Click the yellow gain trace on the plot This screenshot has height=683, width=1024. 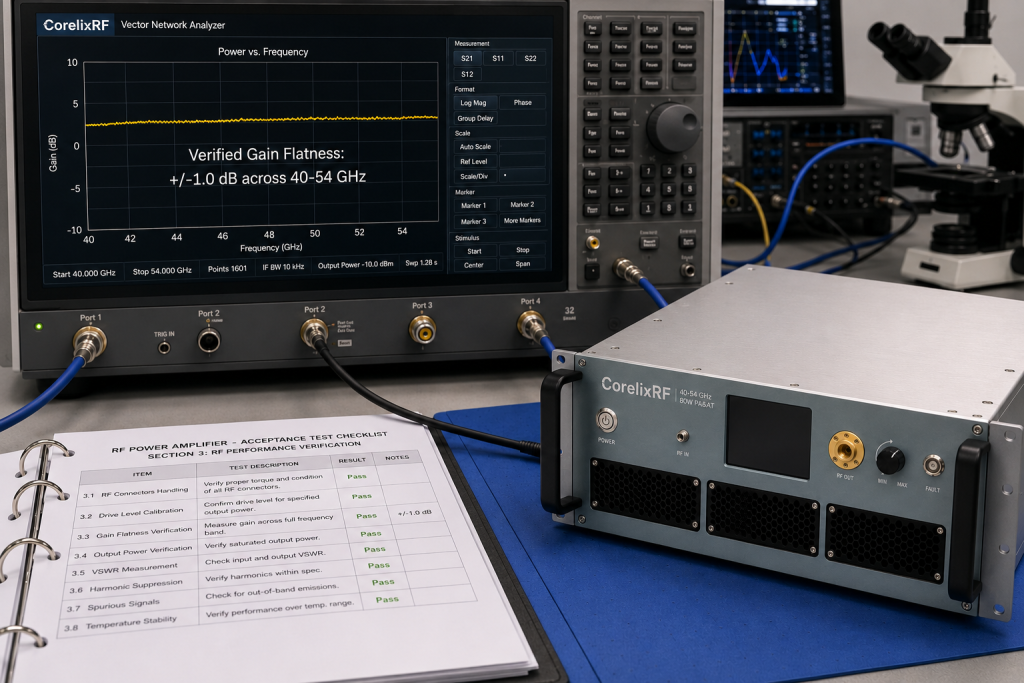click(x=261, y=120)
